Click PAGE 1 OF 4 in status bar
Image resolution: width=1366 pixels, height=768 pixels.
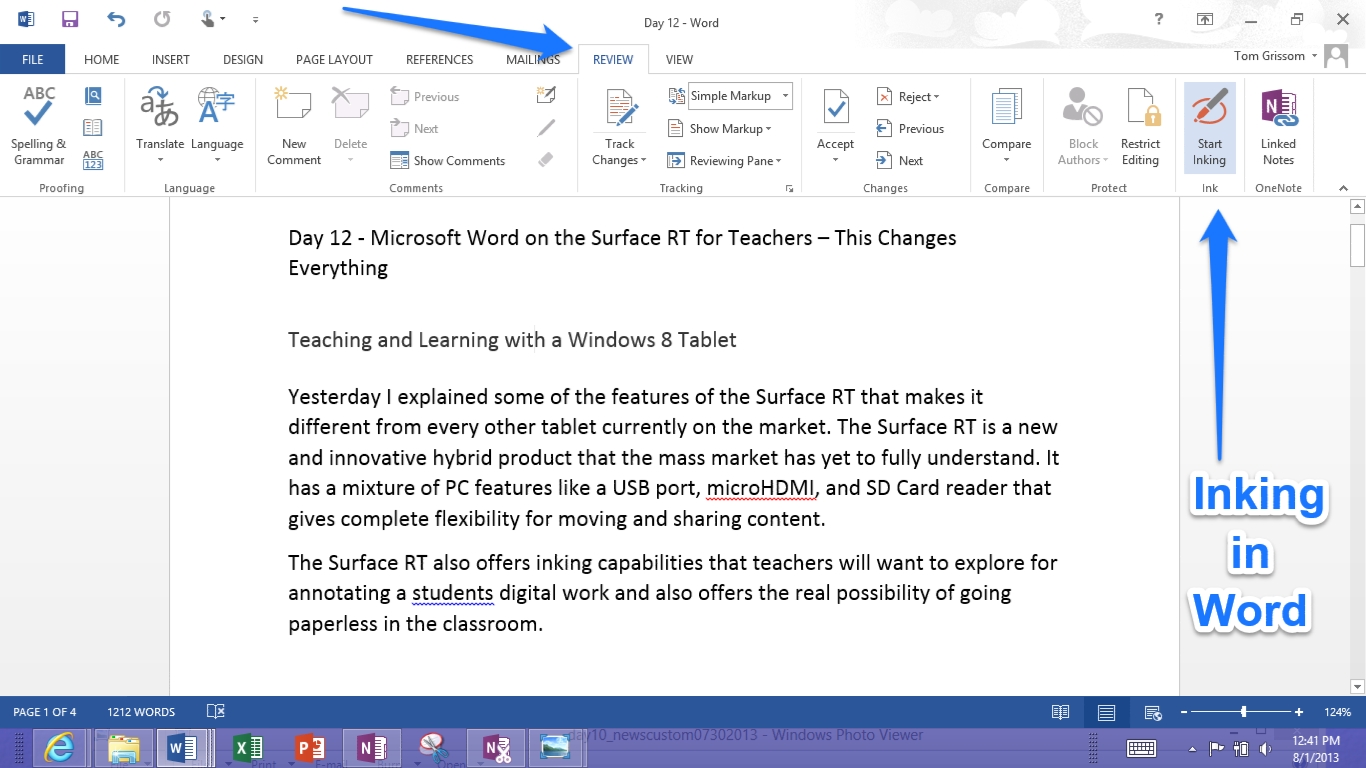pos(44,712)
